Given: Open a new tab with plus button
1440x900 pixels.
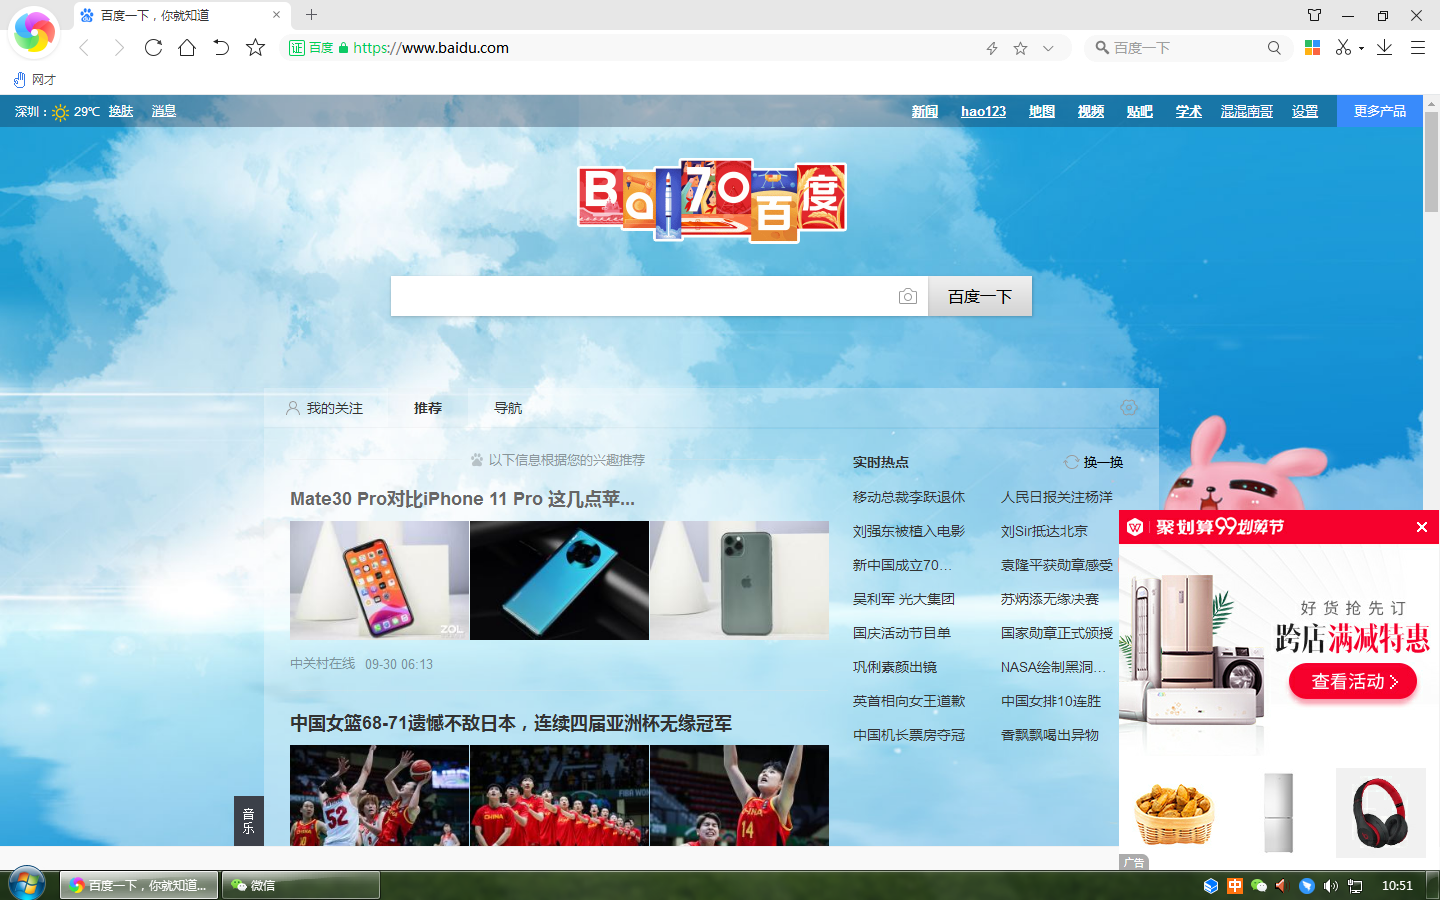Looking at the screenshot, I should pos(311,15).
